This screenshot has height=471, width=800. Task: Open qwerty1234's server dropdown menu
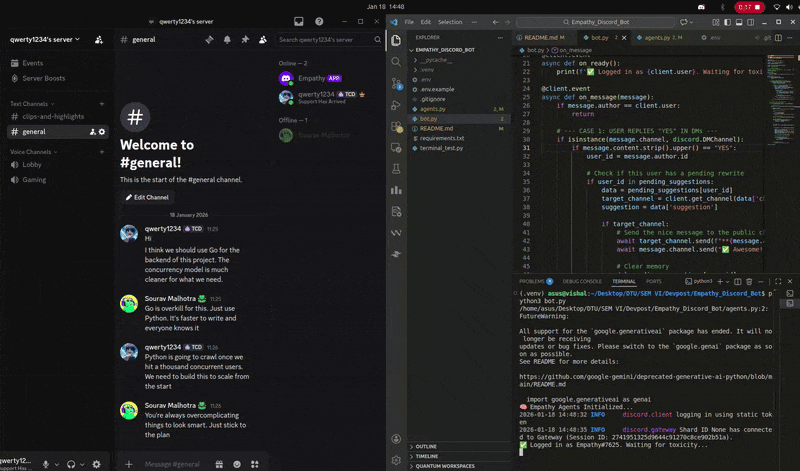click(x=45, y=39)
